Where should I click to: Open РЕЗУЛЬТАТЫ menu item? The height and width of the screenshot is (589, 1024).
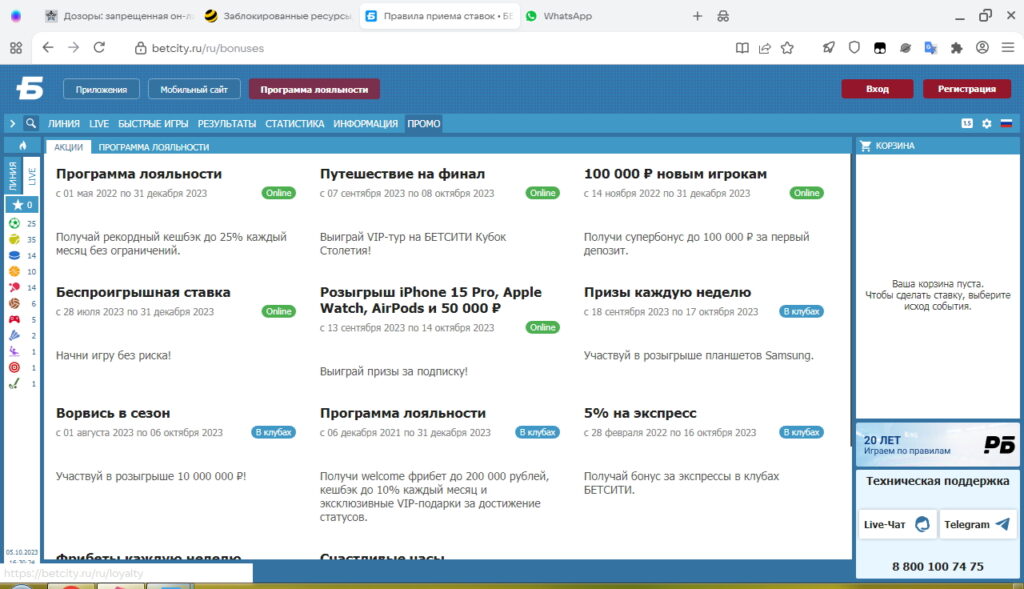click(x=227, y=123)
